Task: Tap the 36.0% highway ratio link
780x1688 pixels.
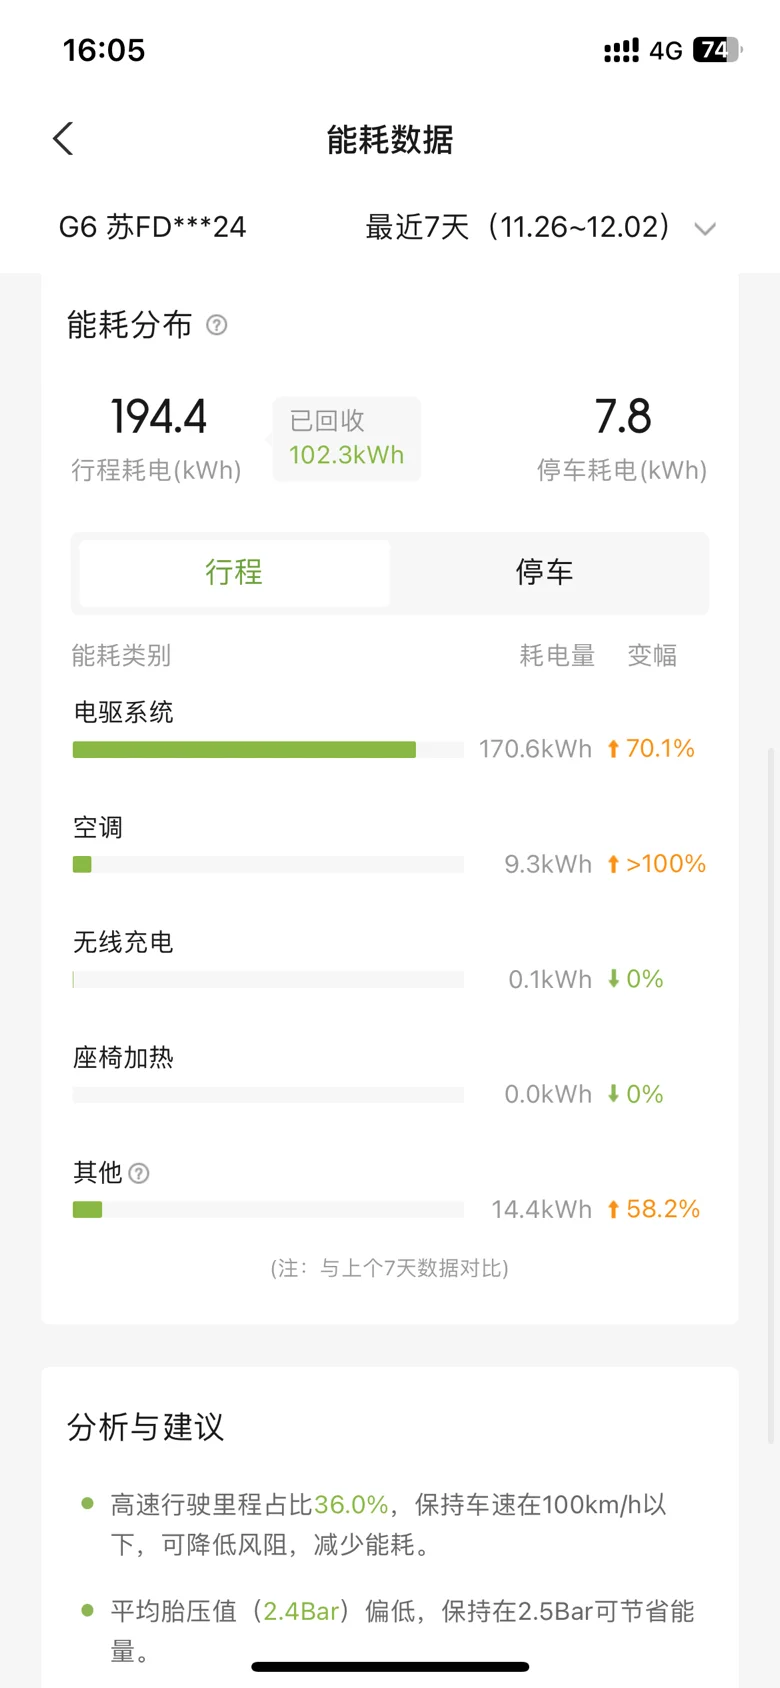Action: pyautogui.click(x=351, y=1504)
